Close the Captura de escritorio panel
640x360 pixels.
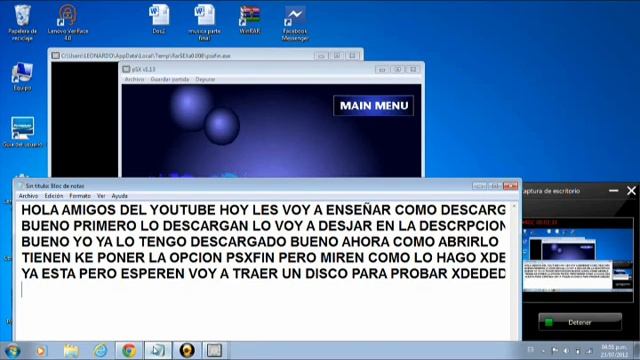(x=631, y=191)
